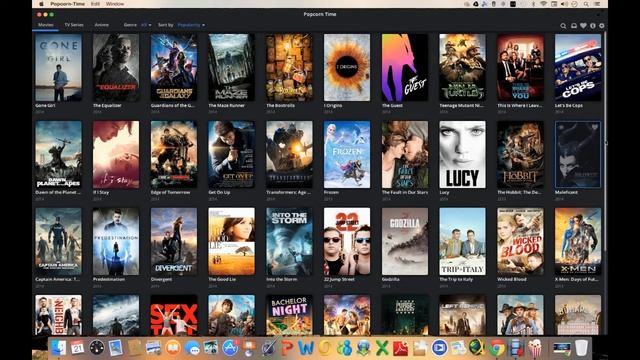Select the 22 Jump Street poster

coord(347,242)
